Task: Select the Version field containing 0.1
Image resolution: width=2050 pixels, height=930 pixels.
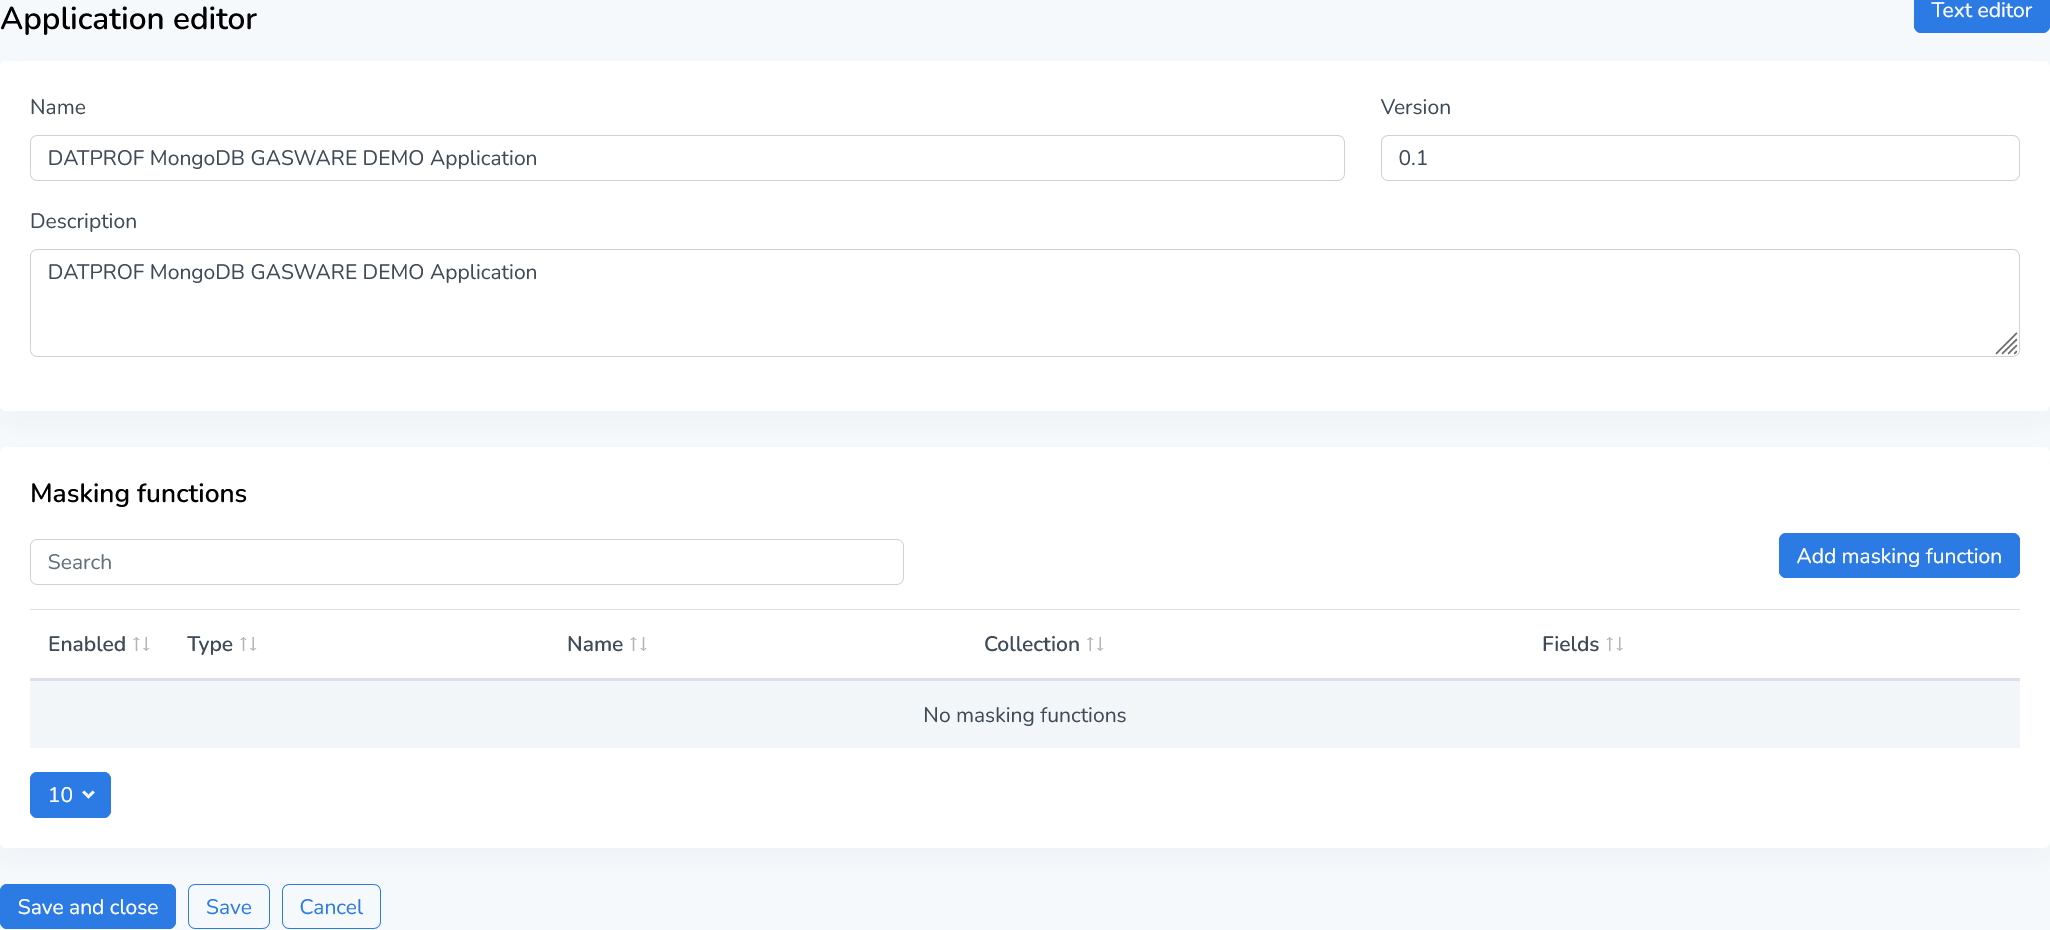Action: click(x=1698, y=157)
